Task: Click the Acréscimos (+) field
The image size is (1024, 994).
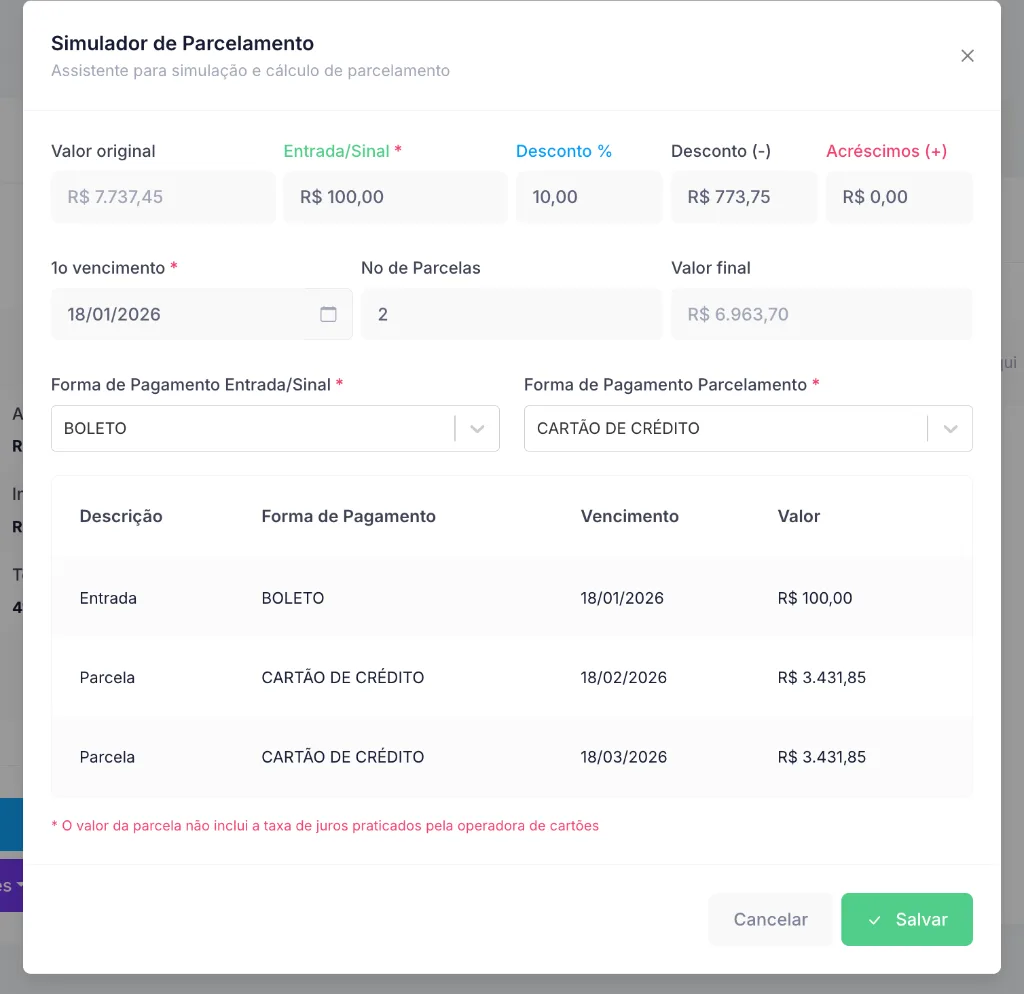Action: point(899,197)
